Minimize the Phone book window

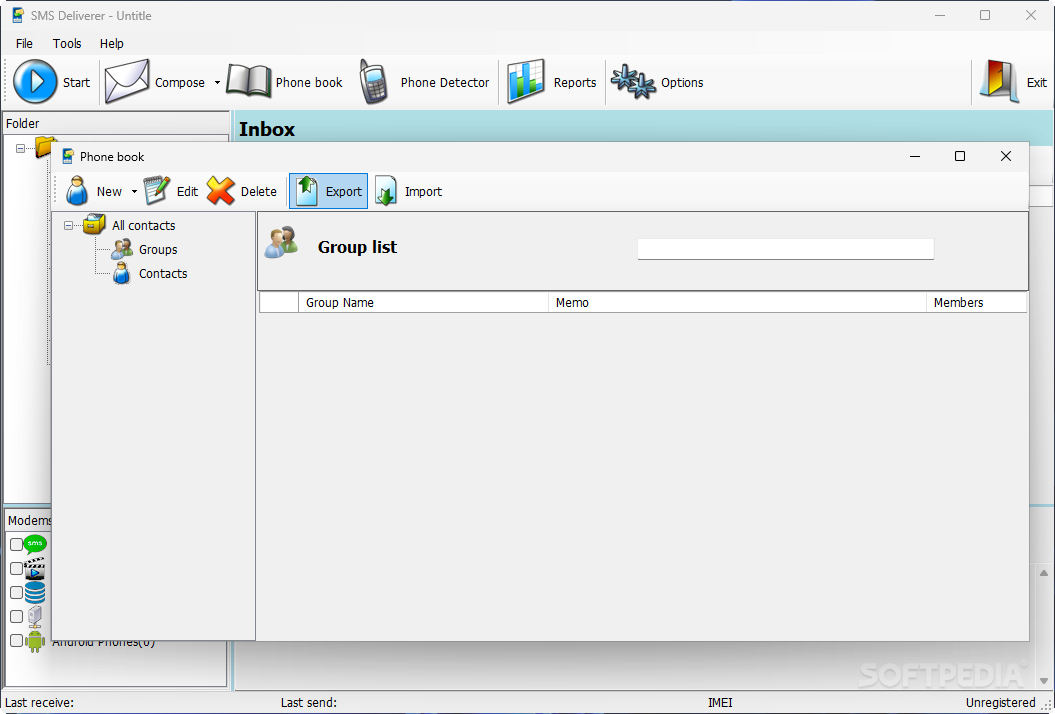click(x=915, y=156)
